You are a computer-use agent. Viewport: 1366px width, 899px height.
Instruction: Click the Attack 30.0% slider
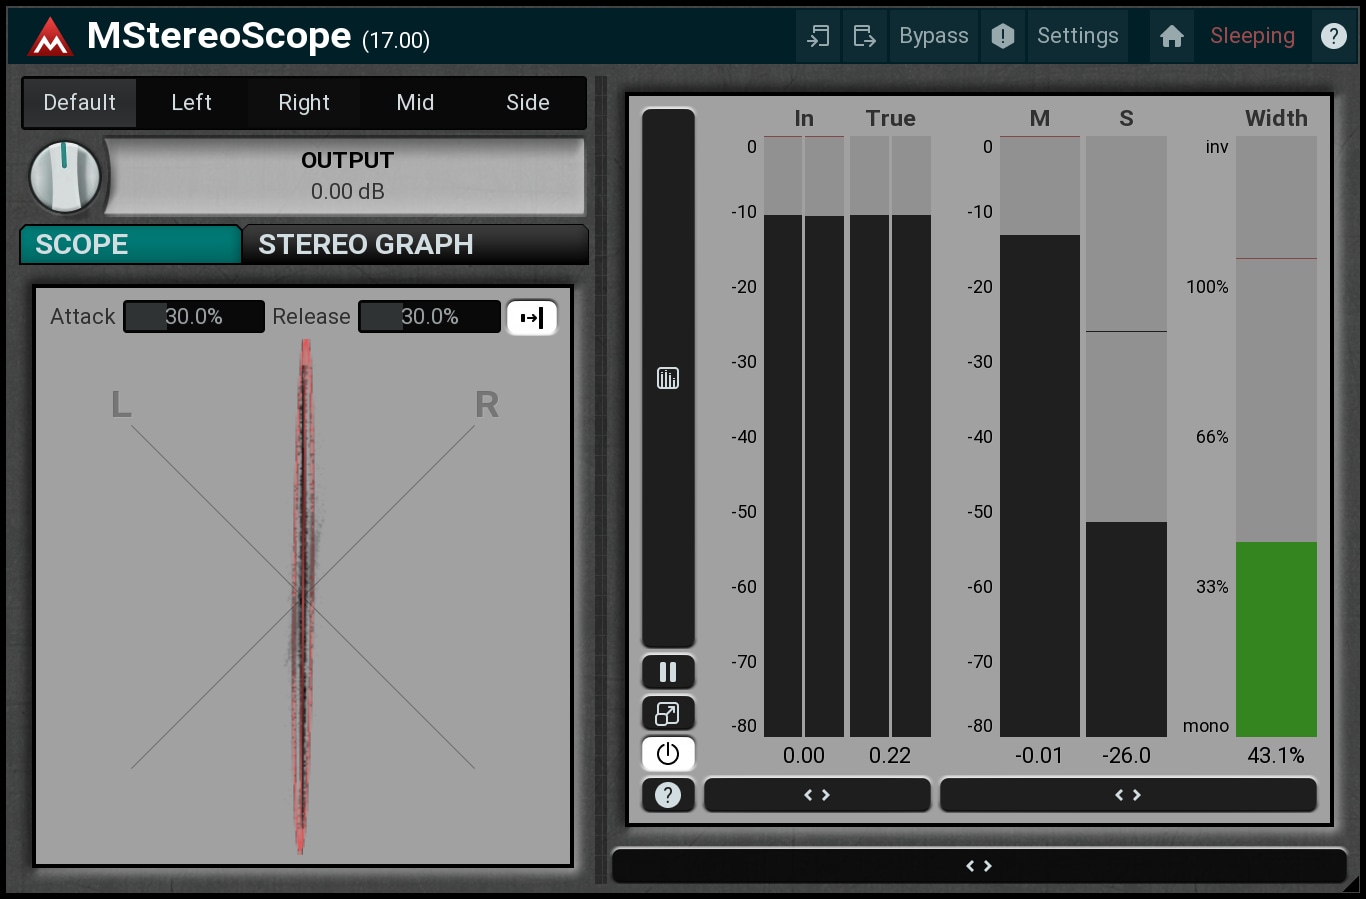[x=194, y=317]
